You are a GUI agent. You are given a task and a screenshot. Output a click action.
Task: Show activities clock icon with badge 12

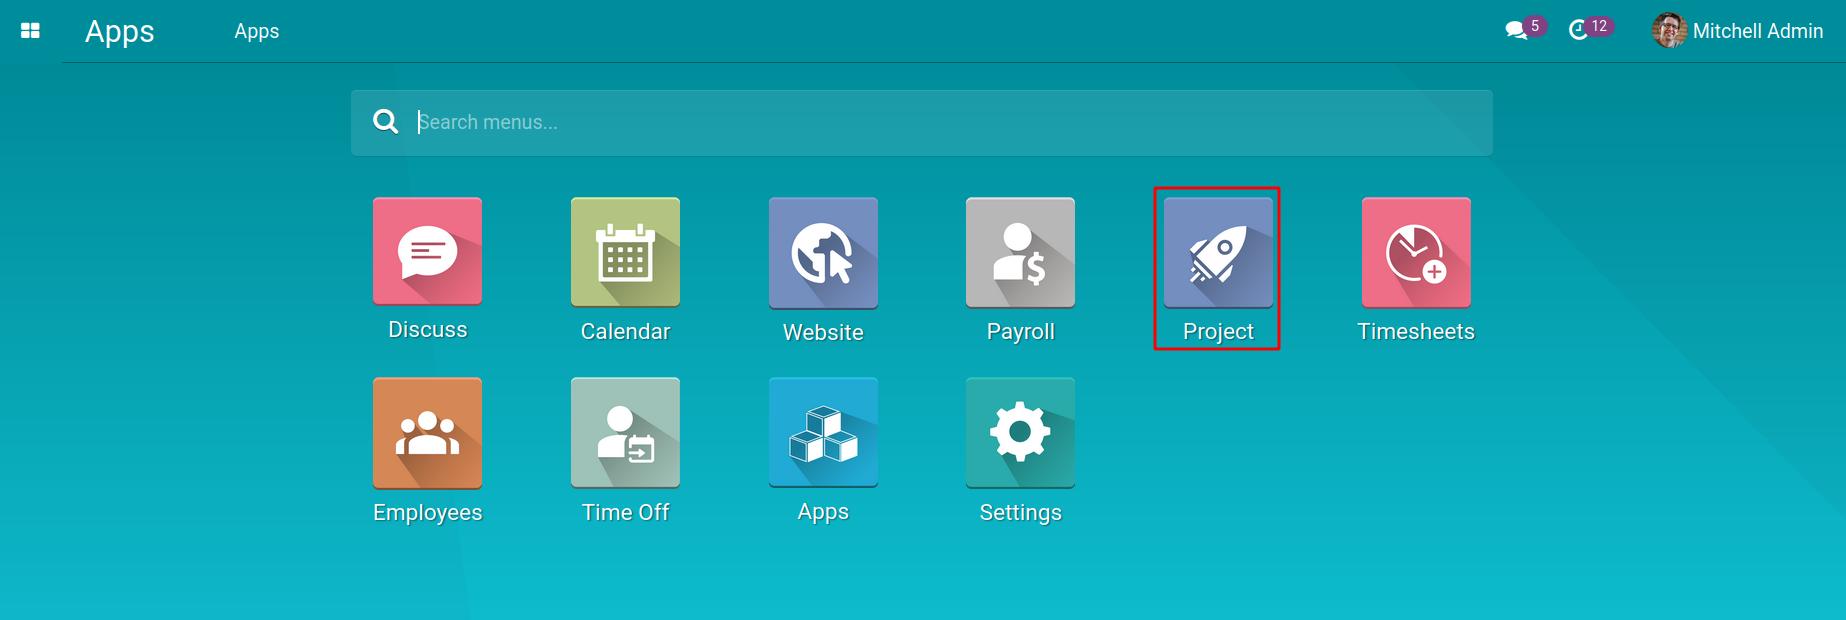[1579, 31]
